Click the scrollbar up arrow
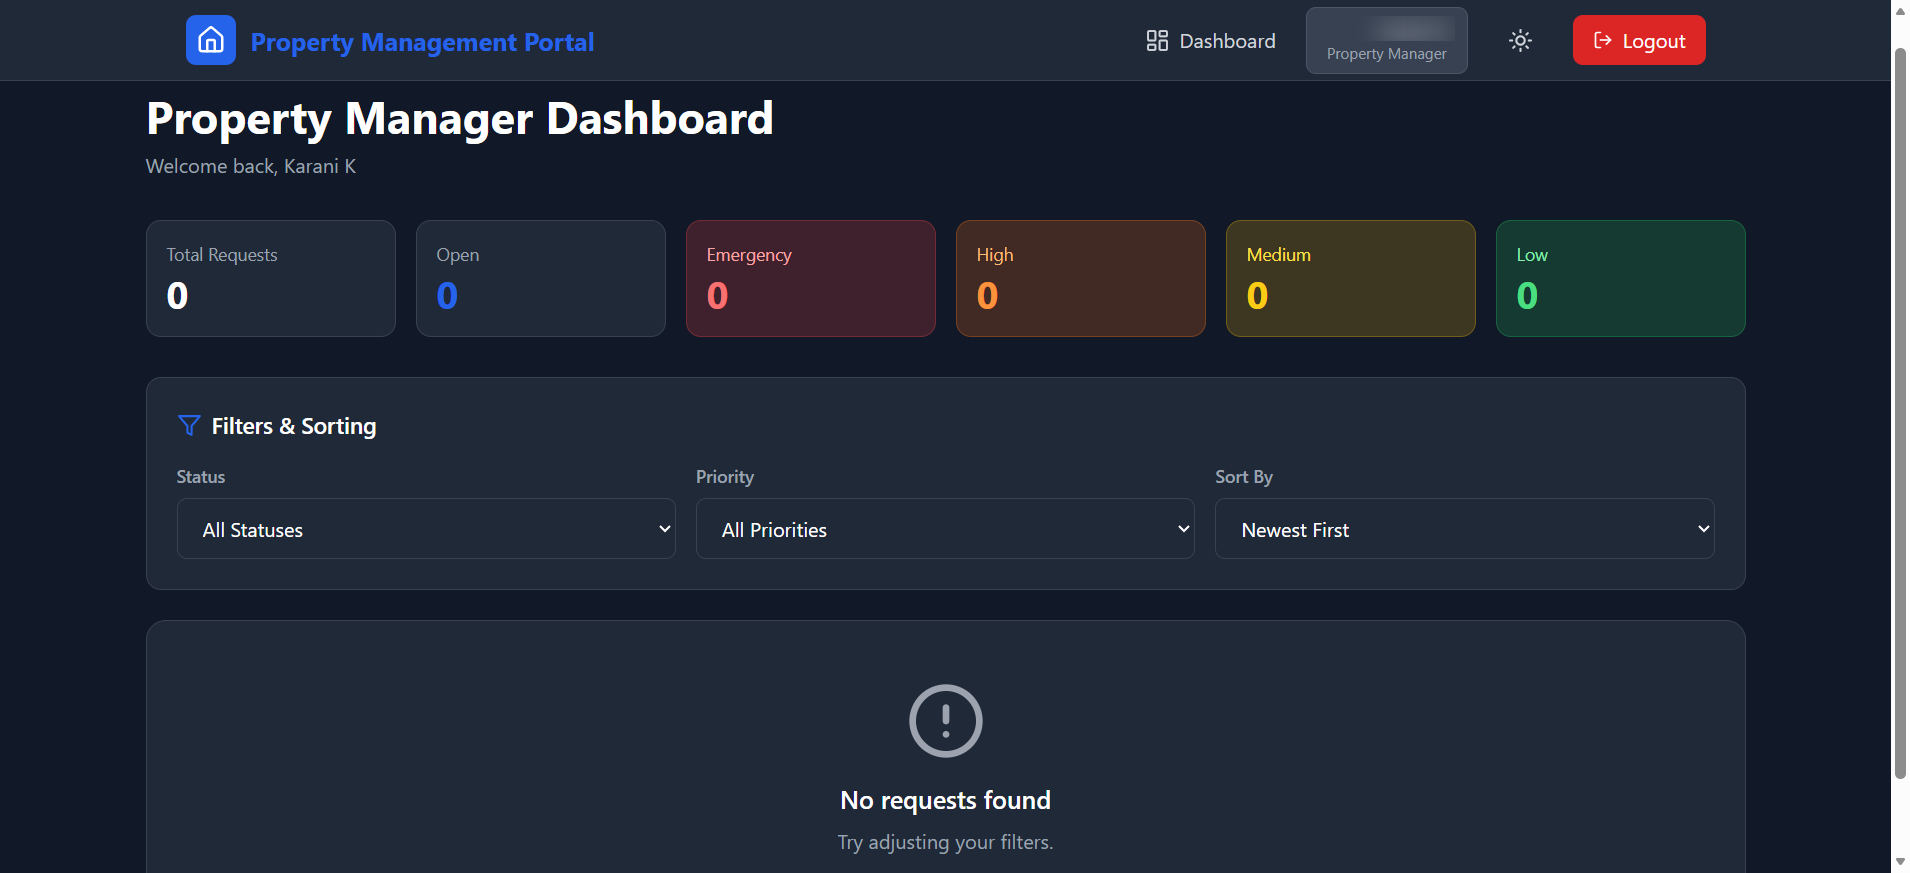The height and width of the screenshot is (873, 1910). click(1900, 10)
